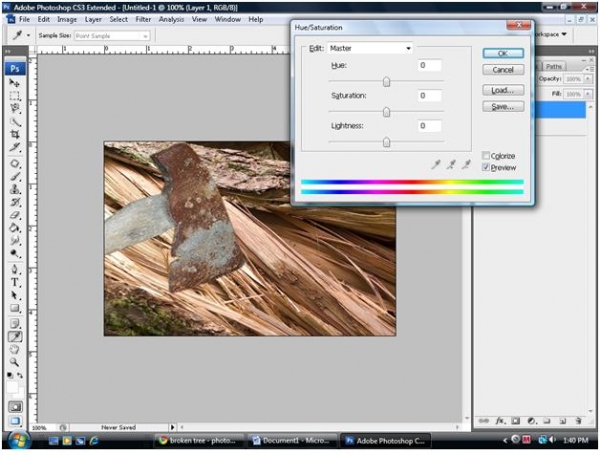The width and height of the screenshot is (600, 455).
Task: Collapse the right panel dock
Action: click(x=592, y=51)
